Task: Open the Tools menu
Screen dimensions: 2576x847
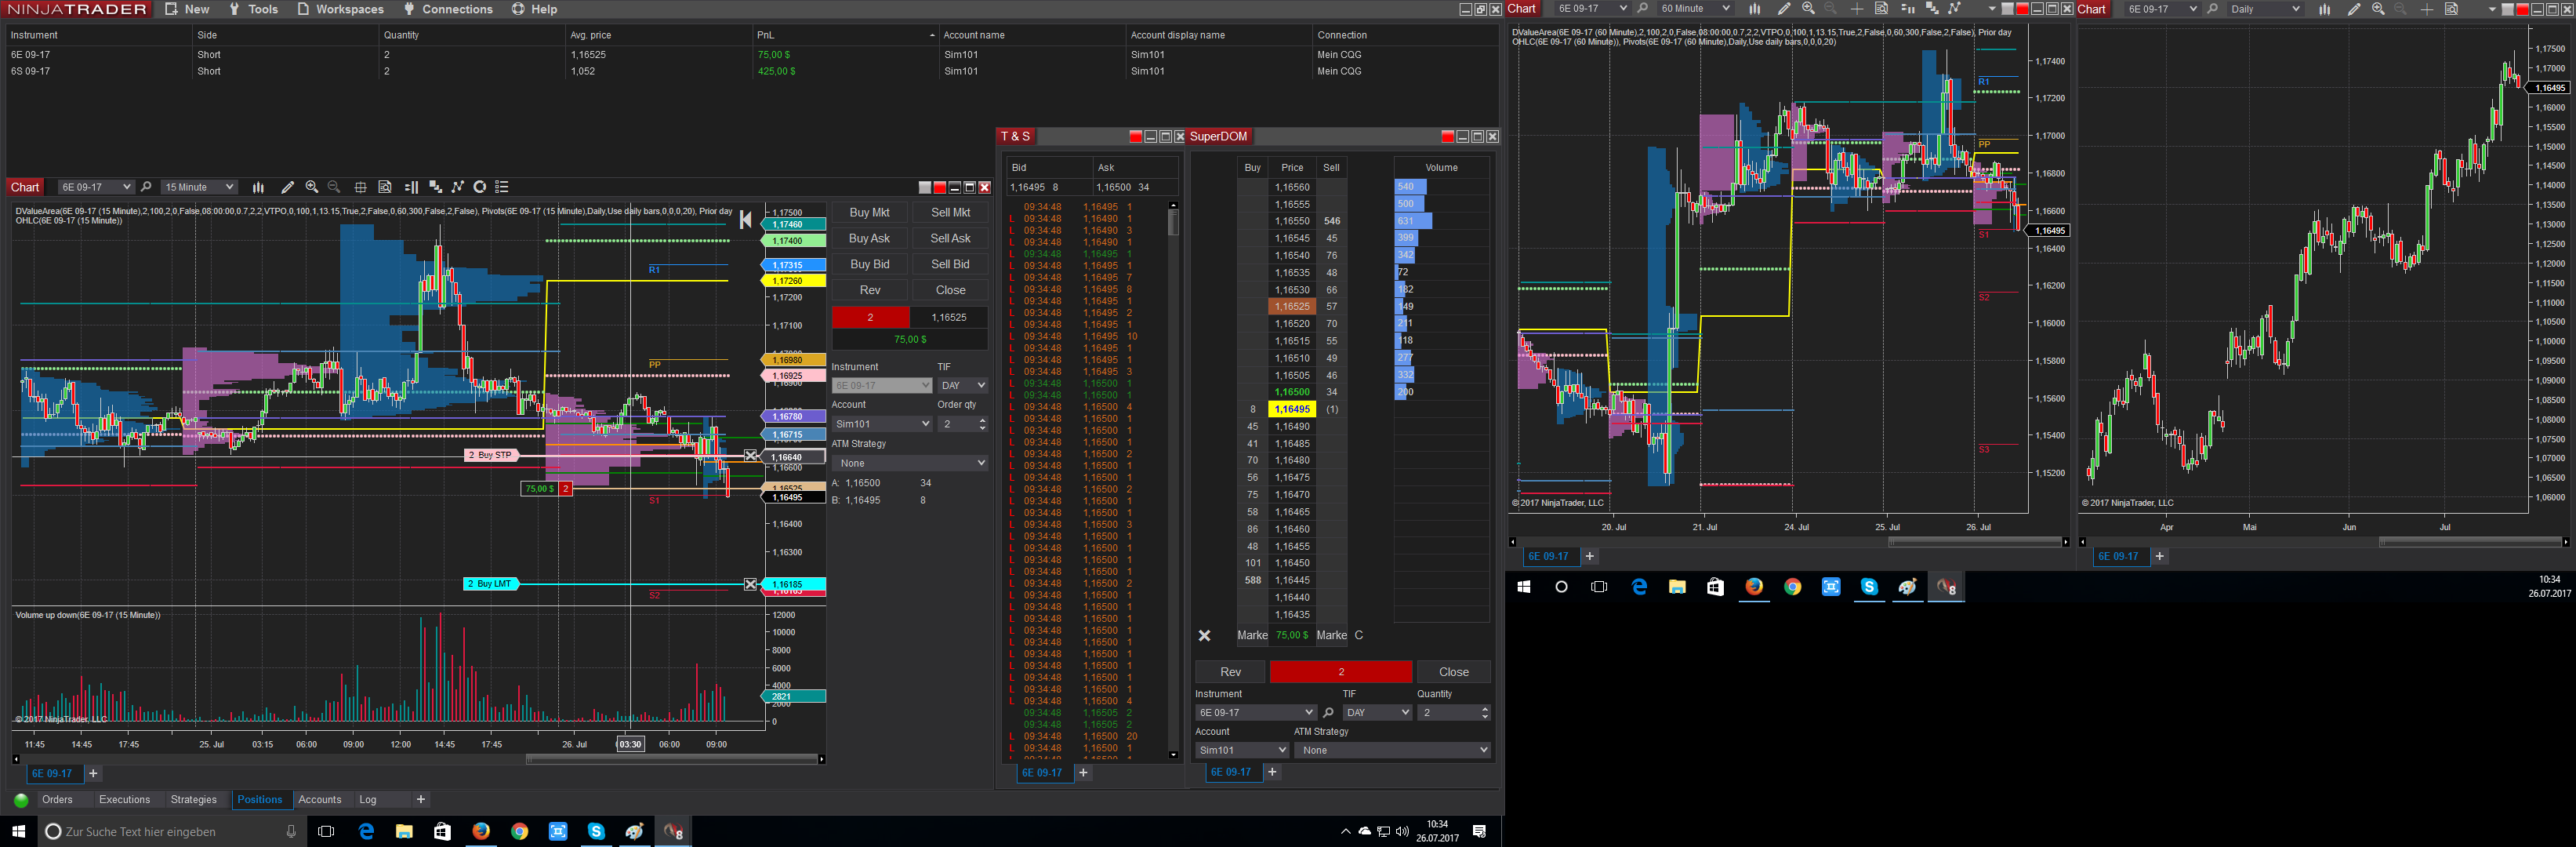Action: [253, 9]
